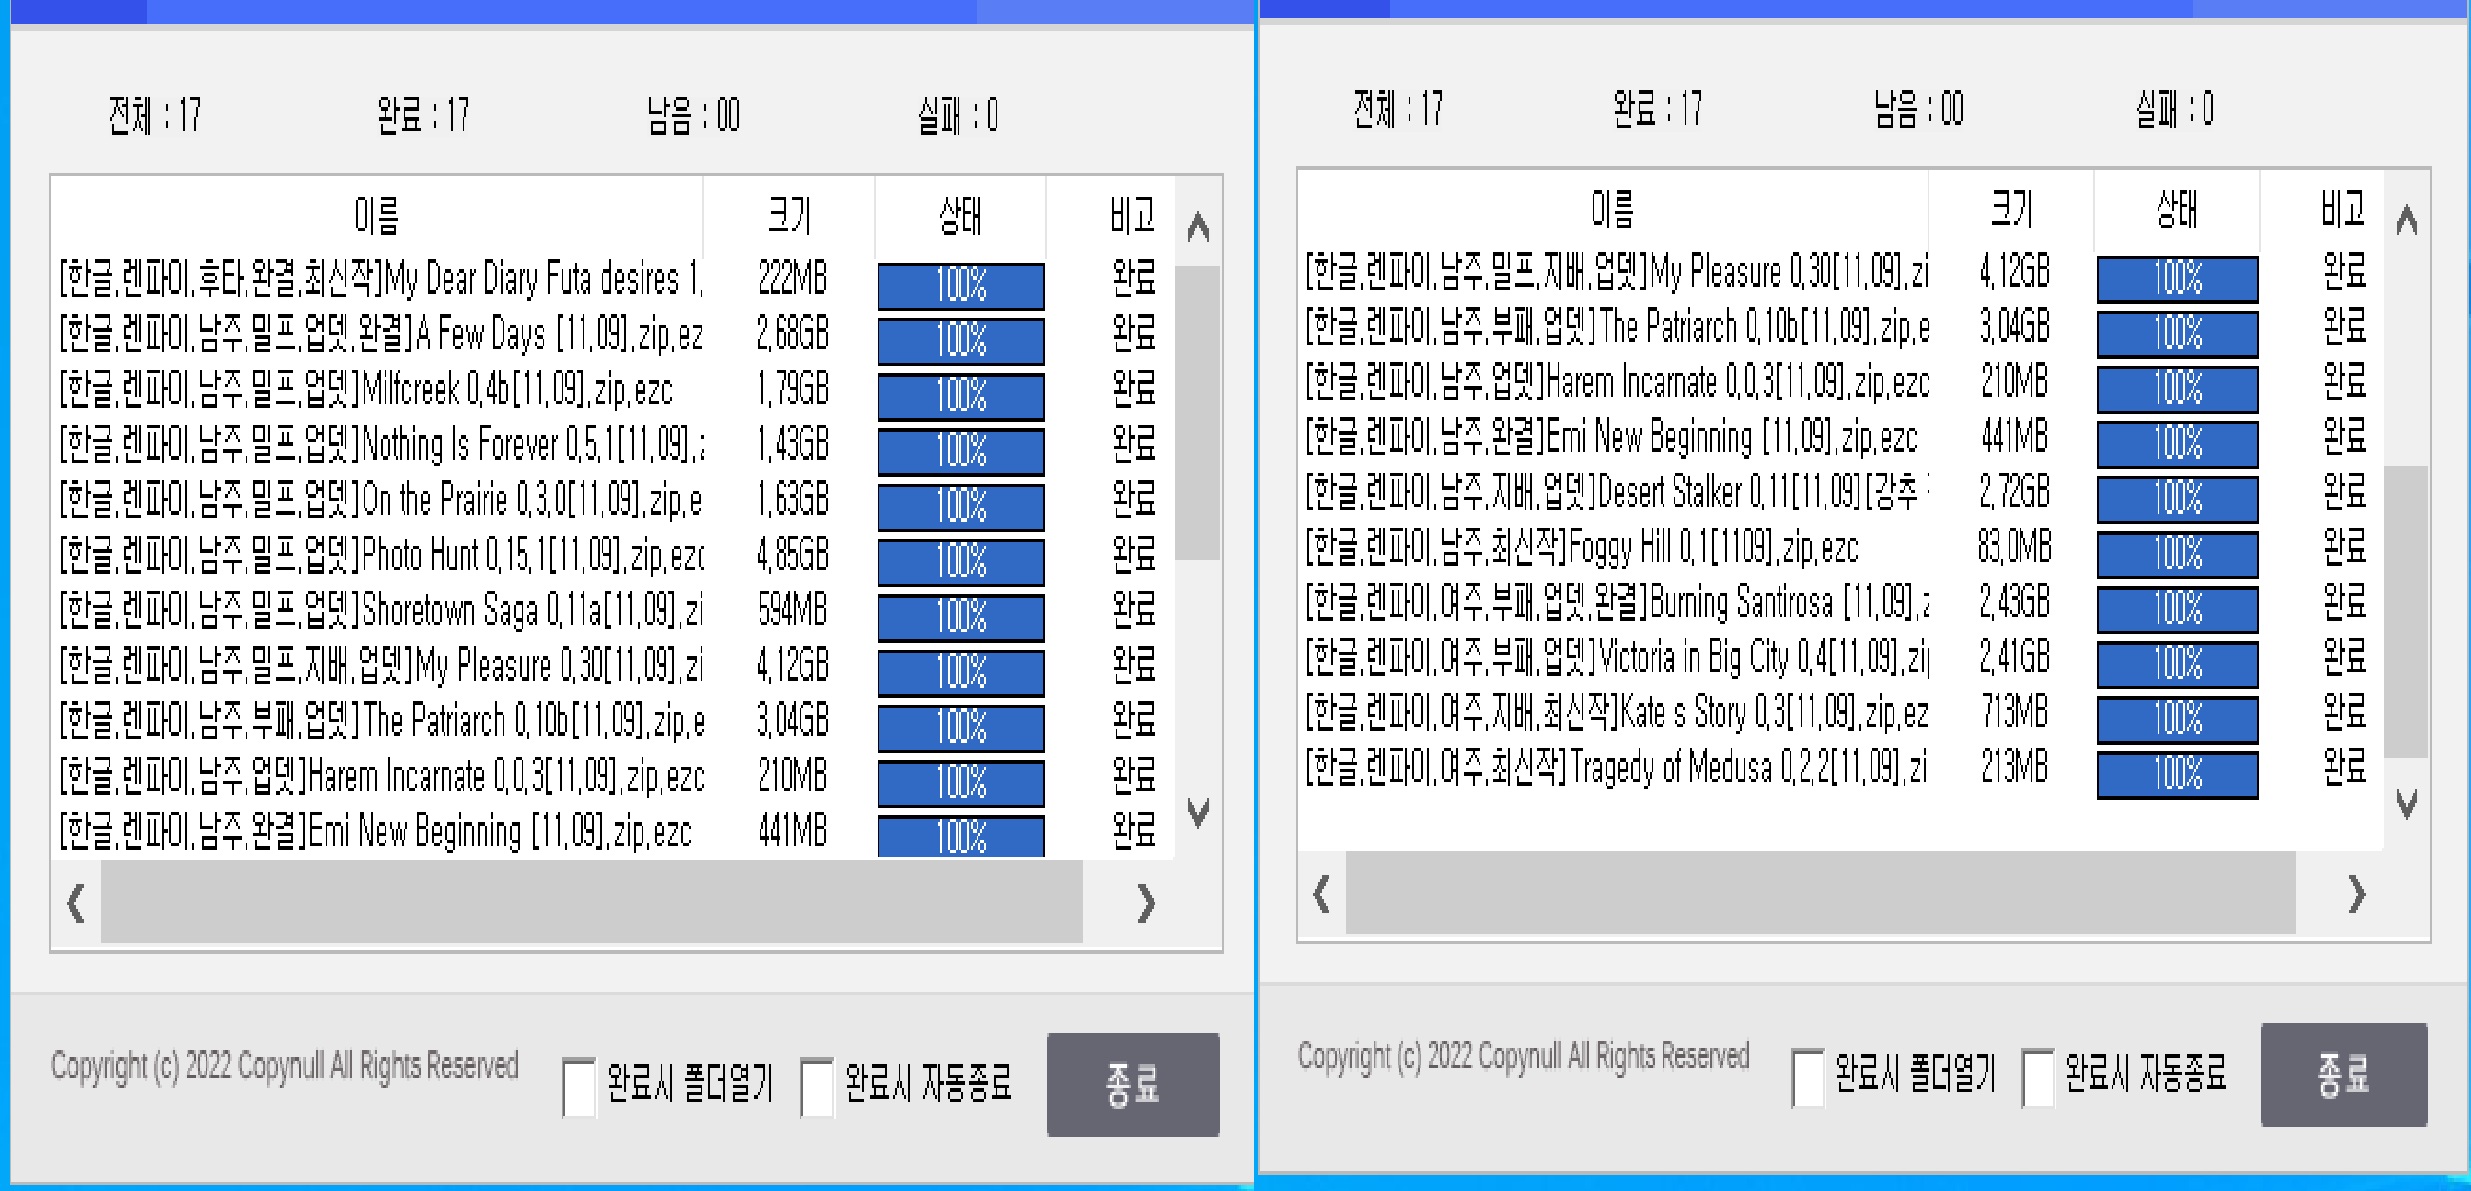Enable 완료시 폴더열기 checkbox in left window
The image size is (2471, 1191).
click(579, 1086)
